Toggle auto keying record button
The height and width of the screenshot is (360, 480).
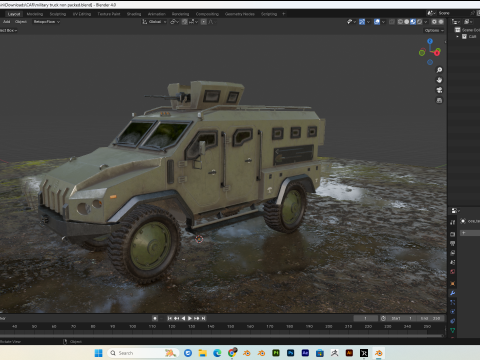155,318
